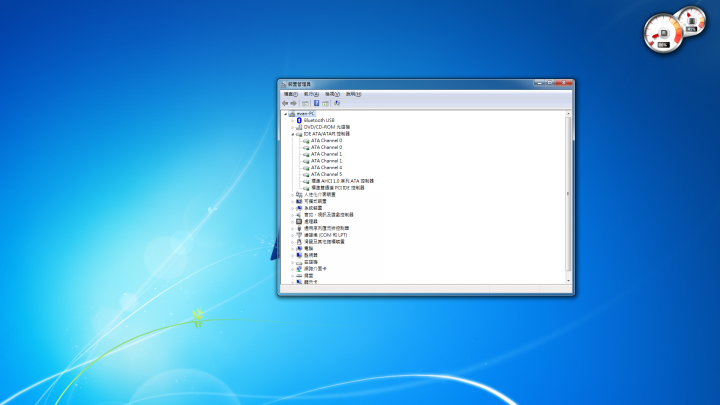Screen dimensions: 720x405
Task: Expand the 連接埠 (COM 和 LPT) category
Action: [x=292, y=235]
